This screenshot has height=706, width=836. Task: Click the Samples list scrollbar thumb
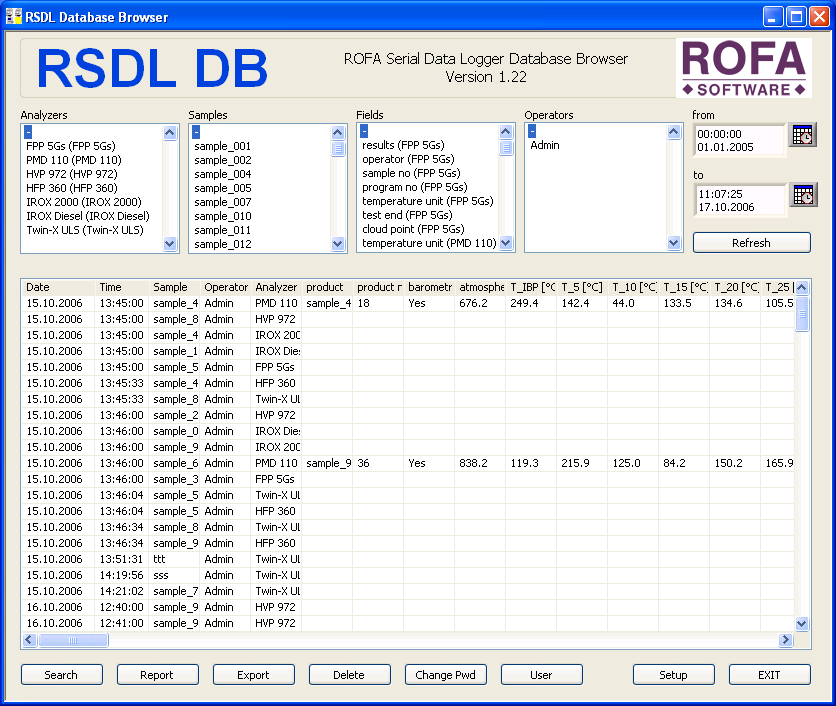pyautogui.click(x=337, y=148)
